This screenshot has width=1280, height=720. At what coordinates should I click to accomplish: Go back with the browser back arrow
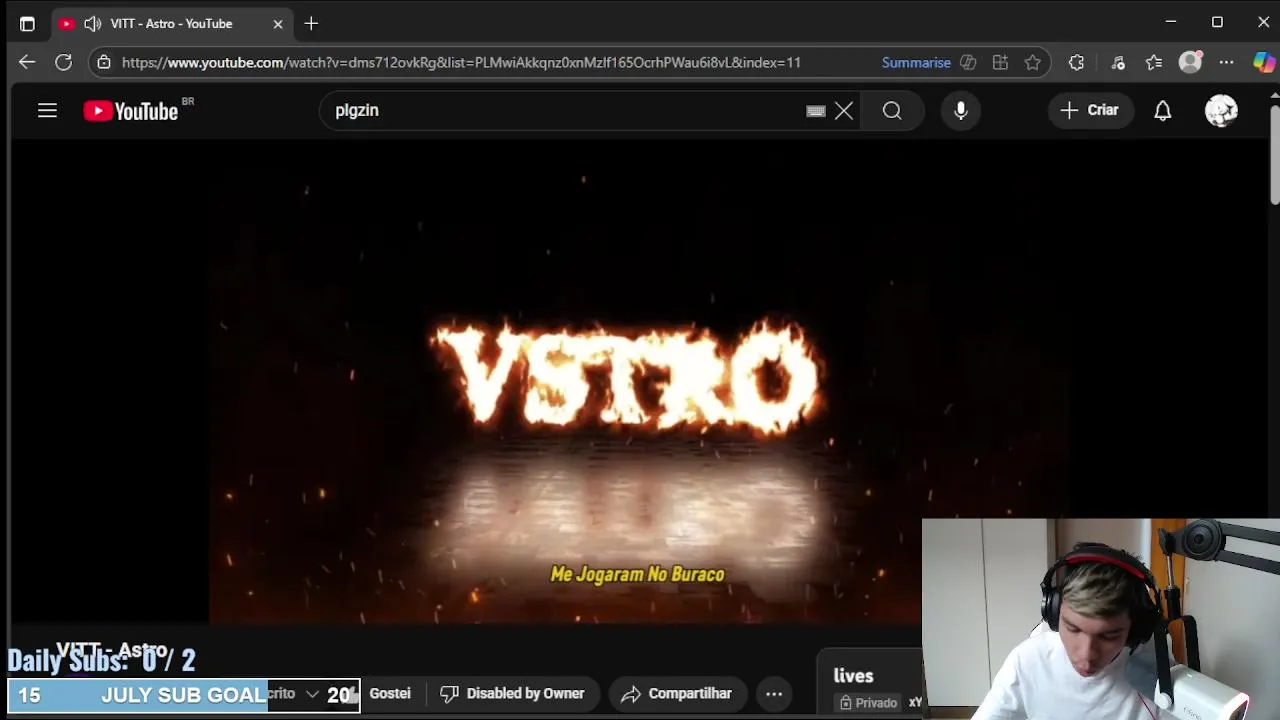(27, 62)
